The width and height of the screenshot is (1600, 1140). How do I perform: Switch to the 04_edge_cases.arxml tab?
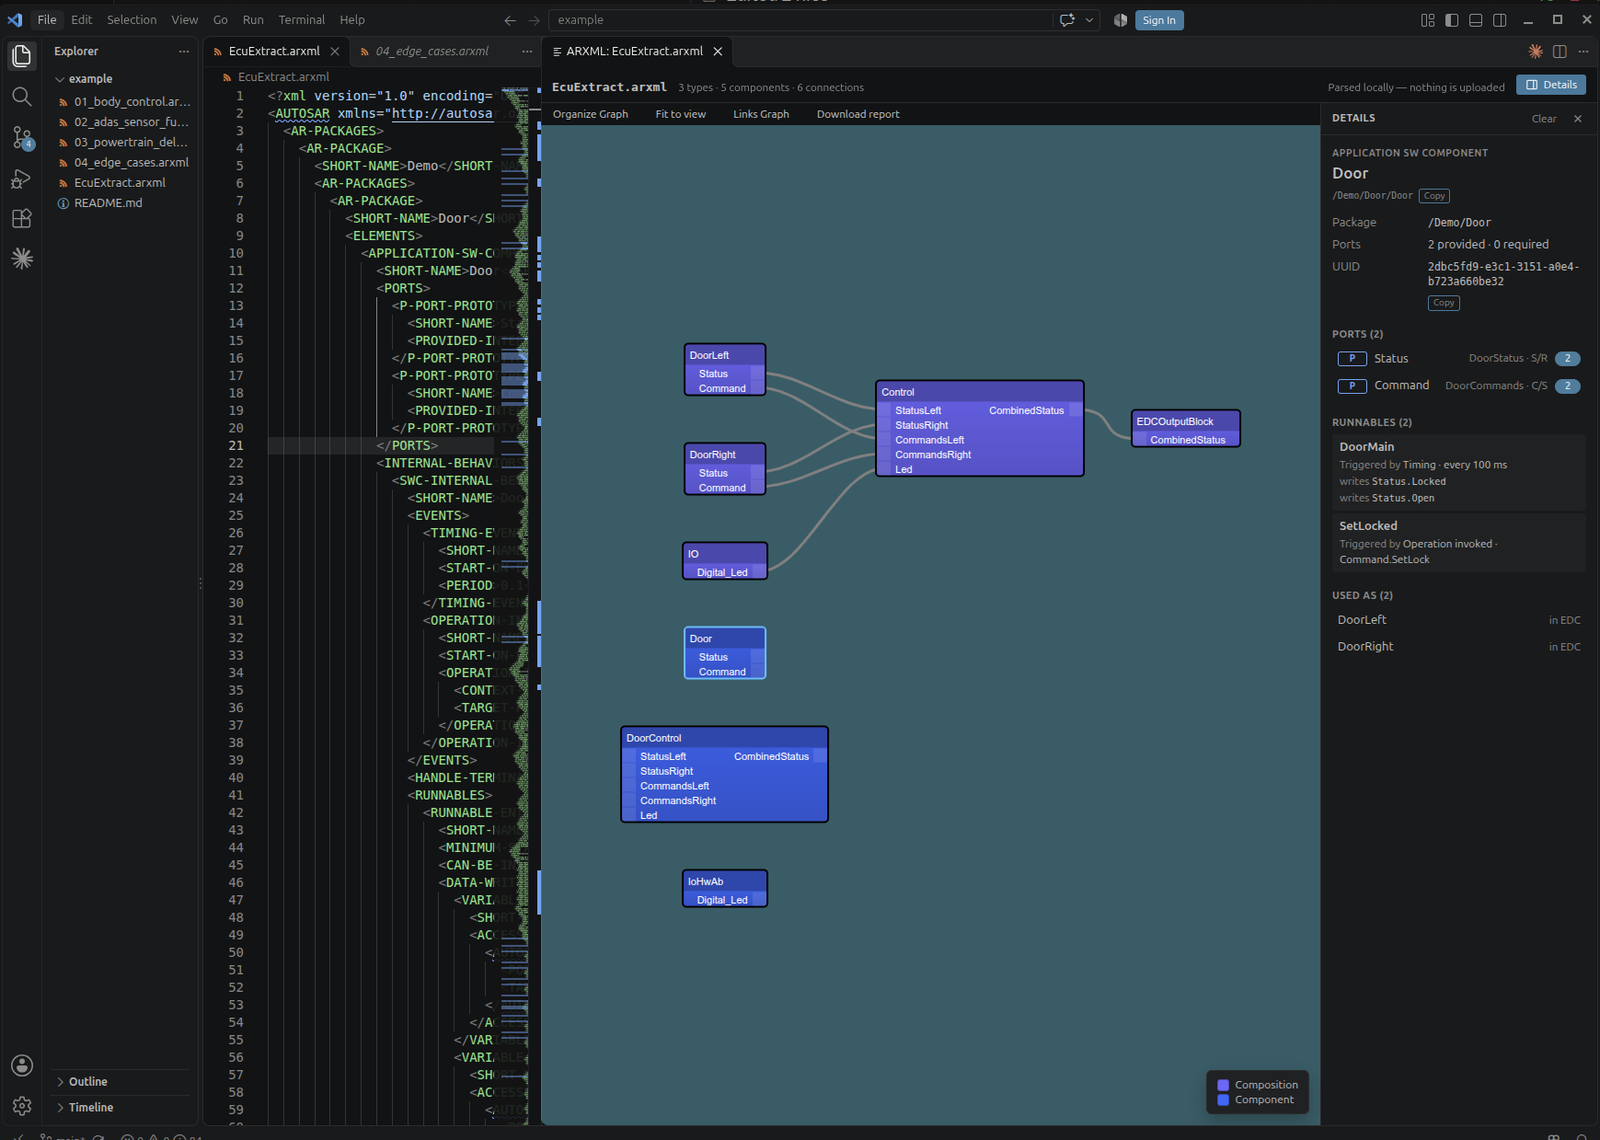(x=432, y=51)
